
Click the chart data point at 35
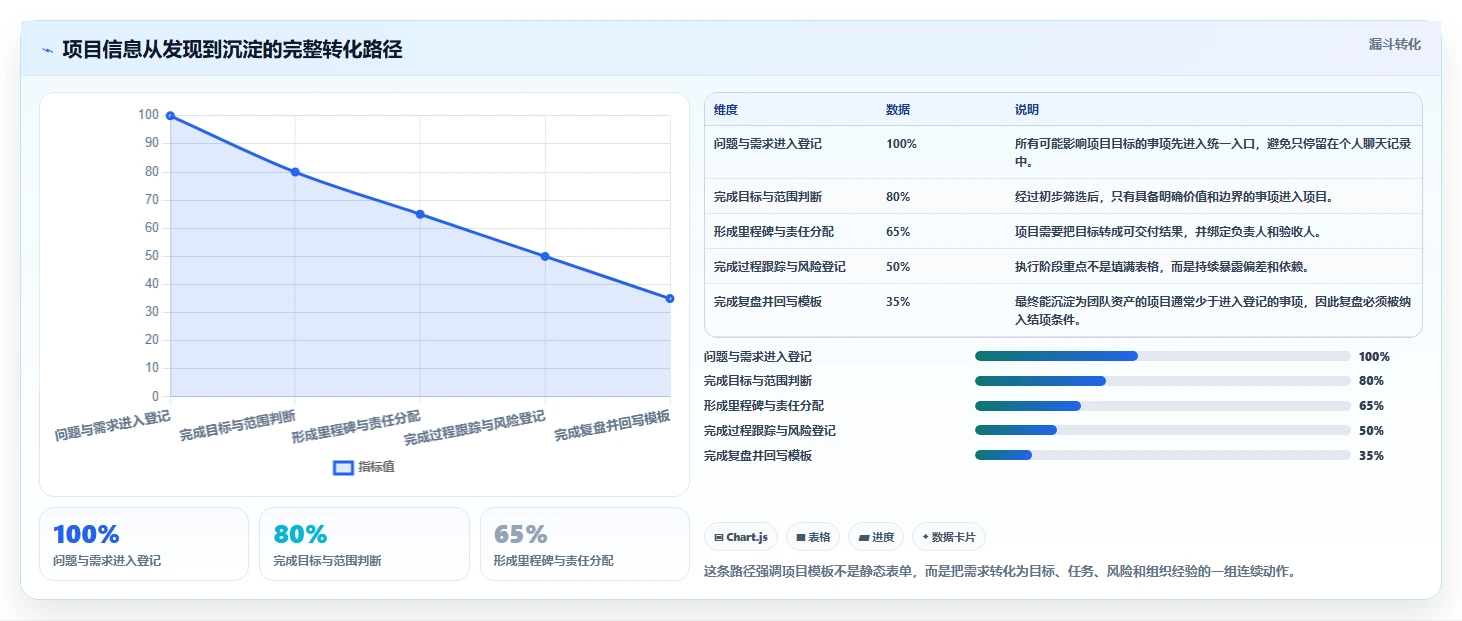tap(670, 298)
